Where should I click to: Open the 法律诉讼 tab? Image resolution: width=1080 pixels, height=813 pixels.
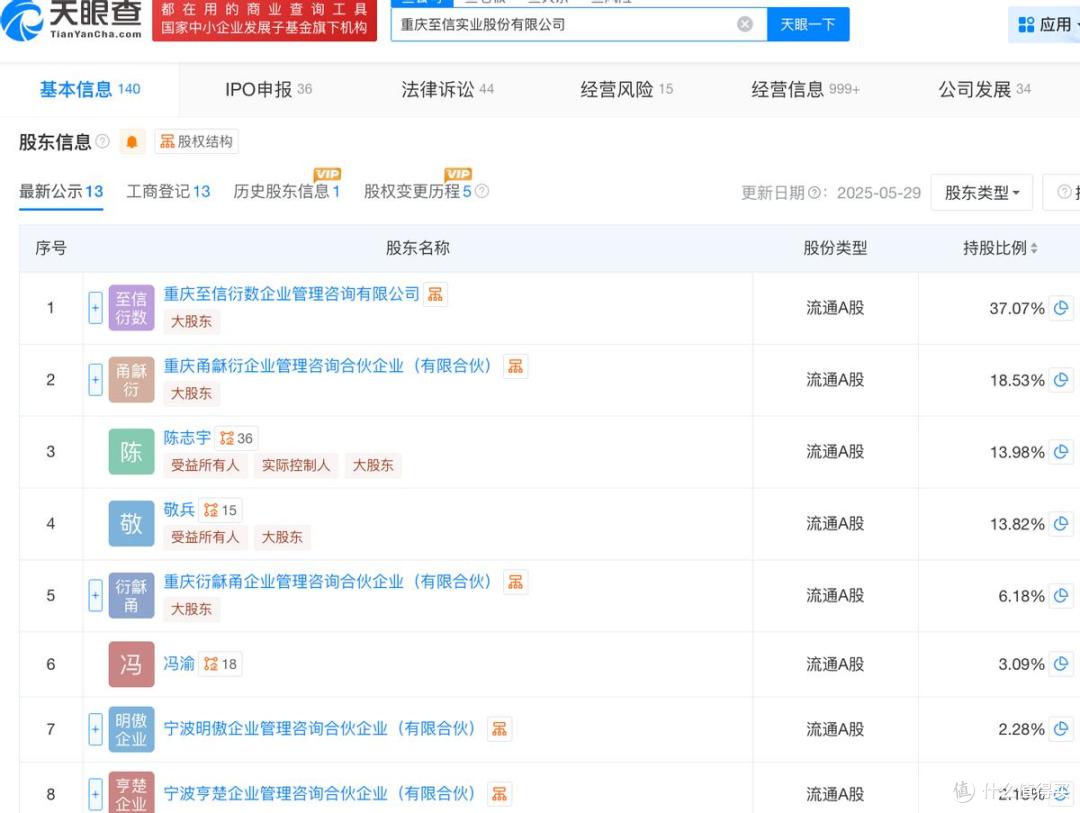pos(448,90)
